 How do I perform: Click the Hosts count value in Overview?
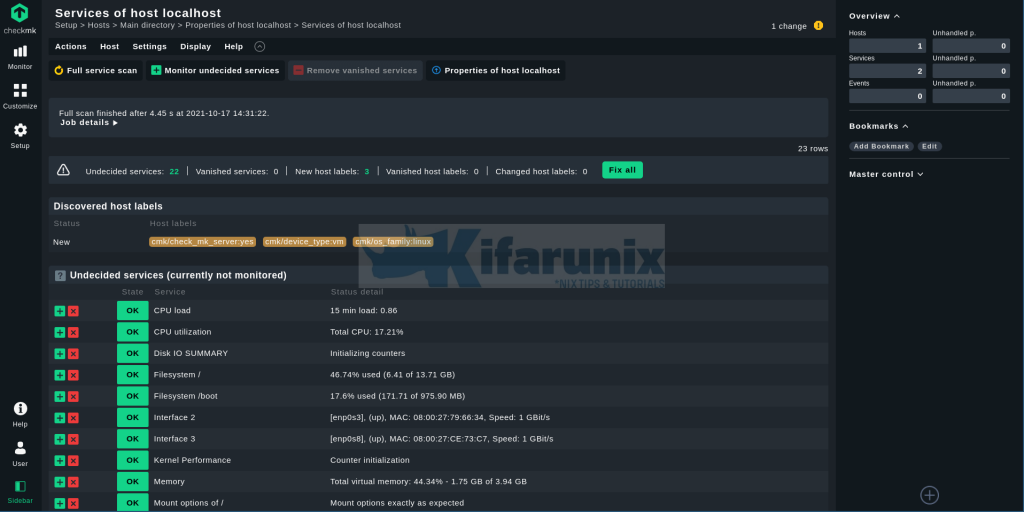(888, 46)
